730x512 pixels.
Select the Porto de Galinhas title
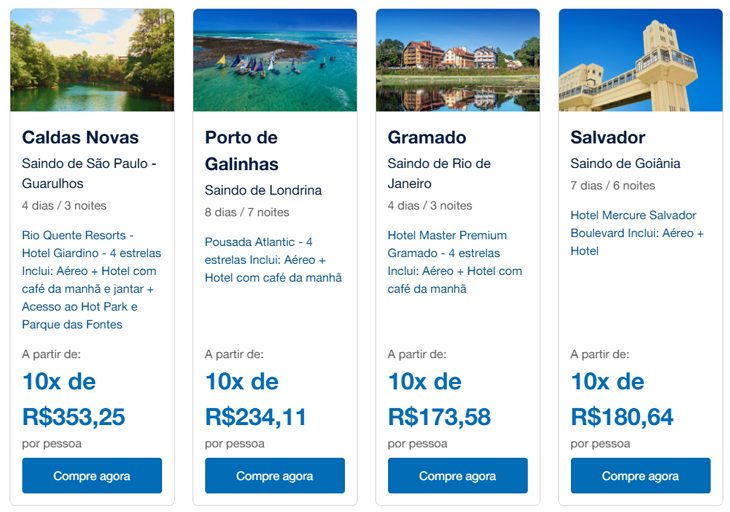(242, 151)
